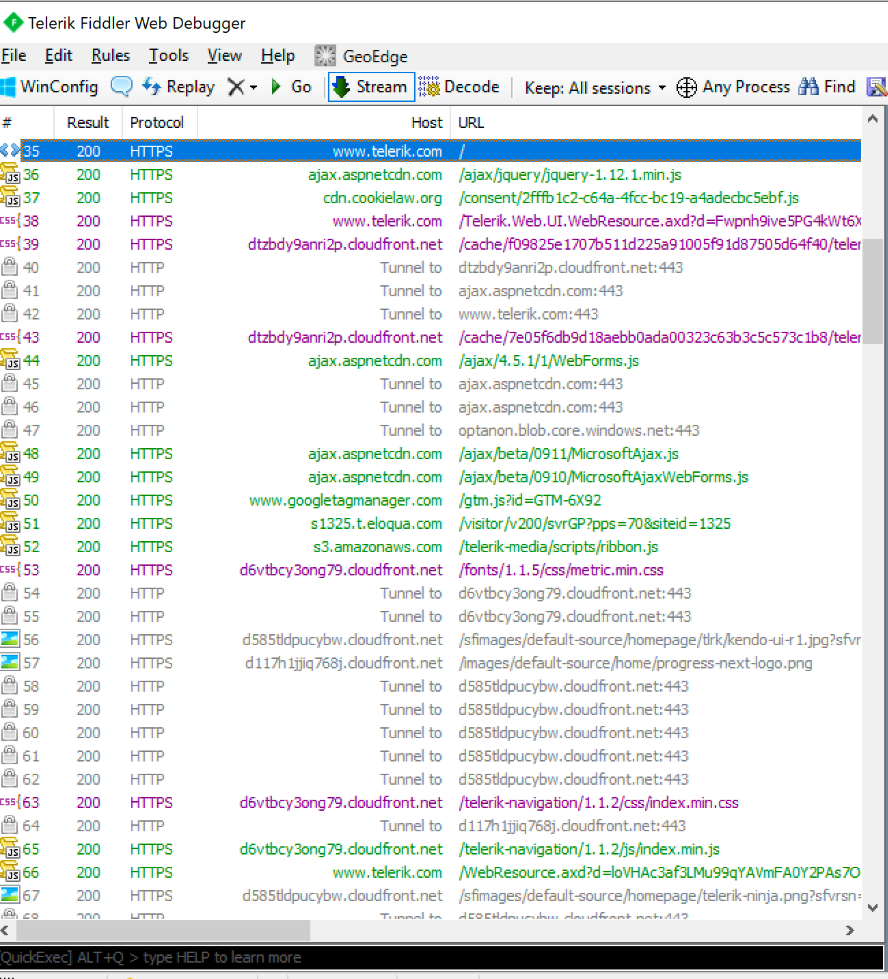Click the WinConfig Windows logo icon
The height and width of the screenshot is (979, 888).
click(x=7, y=87)
